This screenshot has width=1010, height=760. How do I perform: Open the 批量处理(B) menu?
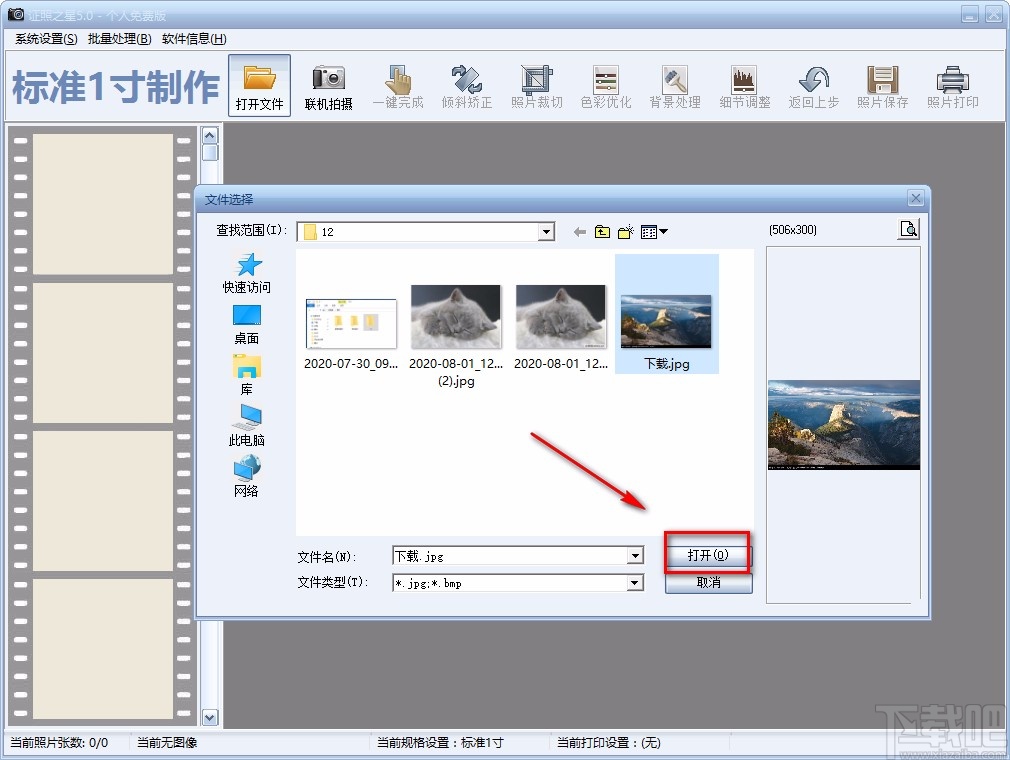[x=119, y=39]
